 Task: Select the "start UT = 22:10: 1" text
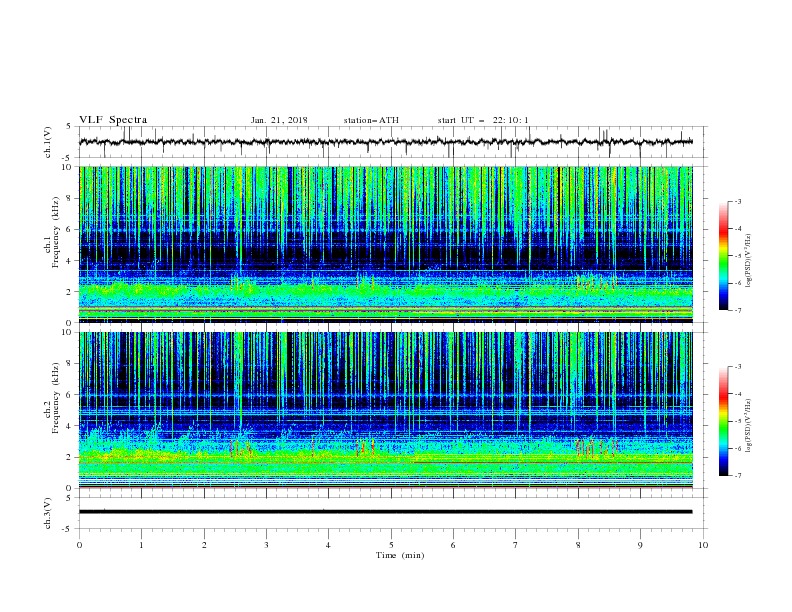click(x=483, y=120)
